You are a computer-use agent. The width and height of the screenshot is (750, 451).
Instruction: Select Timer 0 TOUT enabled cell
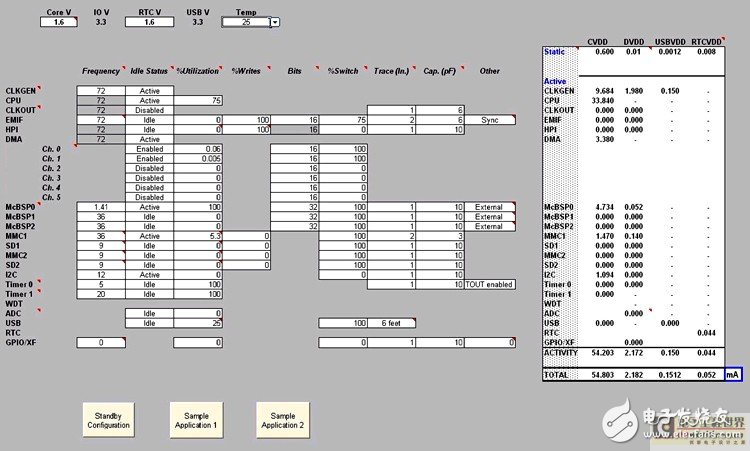[489, 284]
